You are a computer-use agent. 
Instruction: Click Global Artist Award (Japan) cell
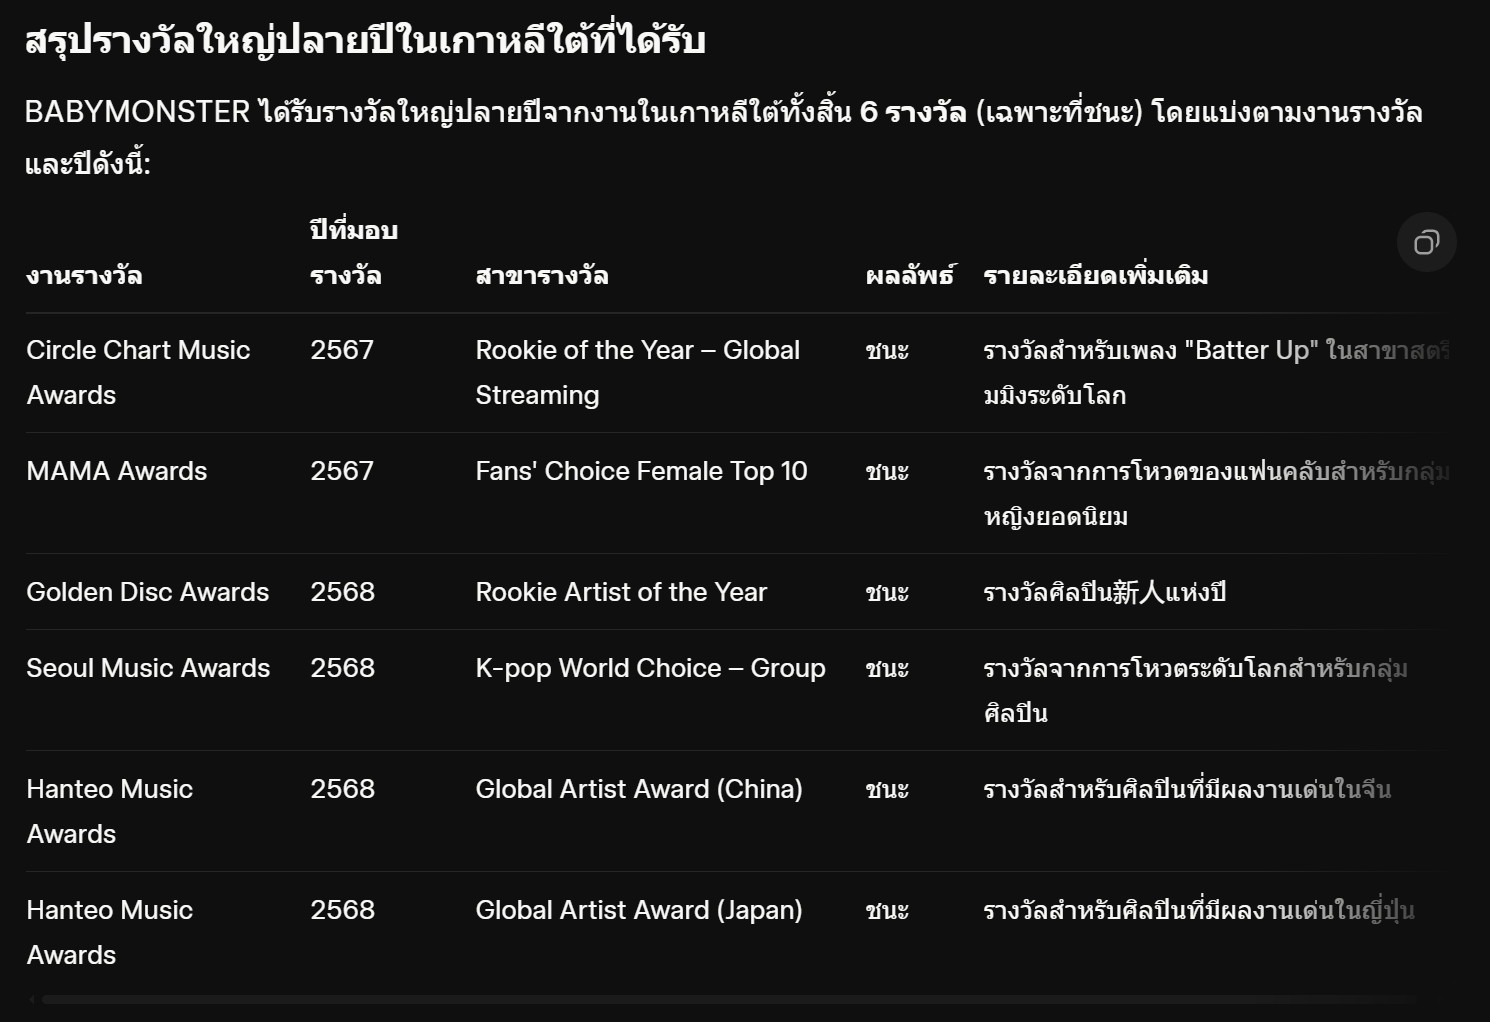tap(639, 910)
